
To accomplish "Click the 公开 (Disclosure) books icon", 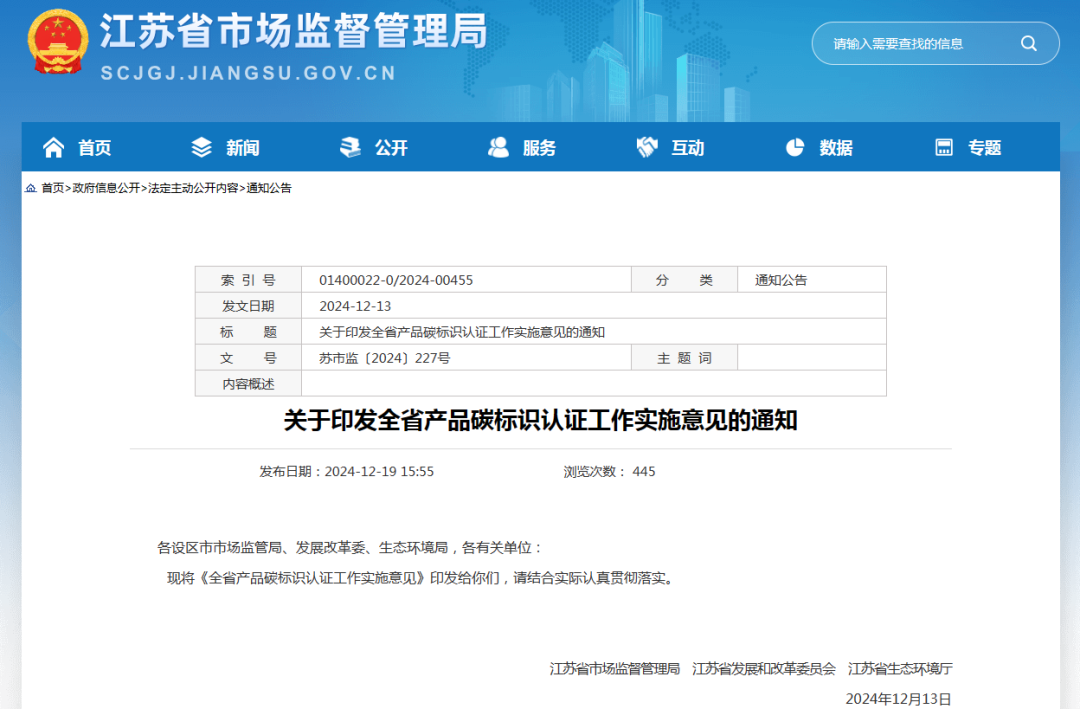I will click(348, 147).
